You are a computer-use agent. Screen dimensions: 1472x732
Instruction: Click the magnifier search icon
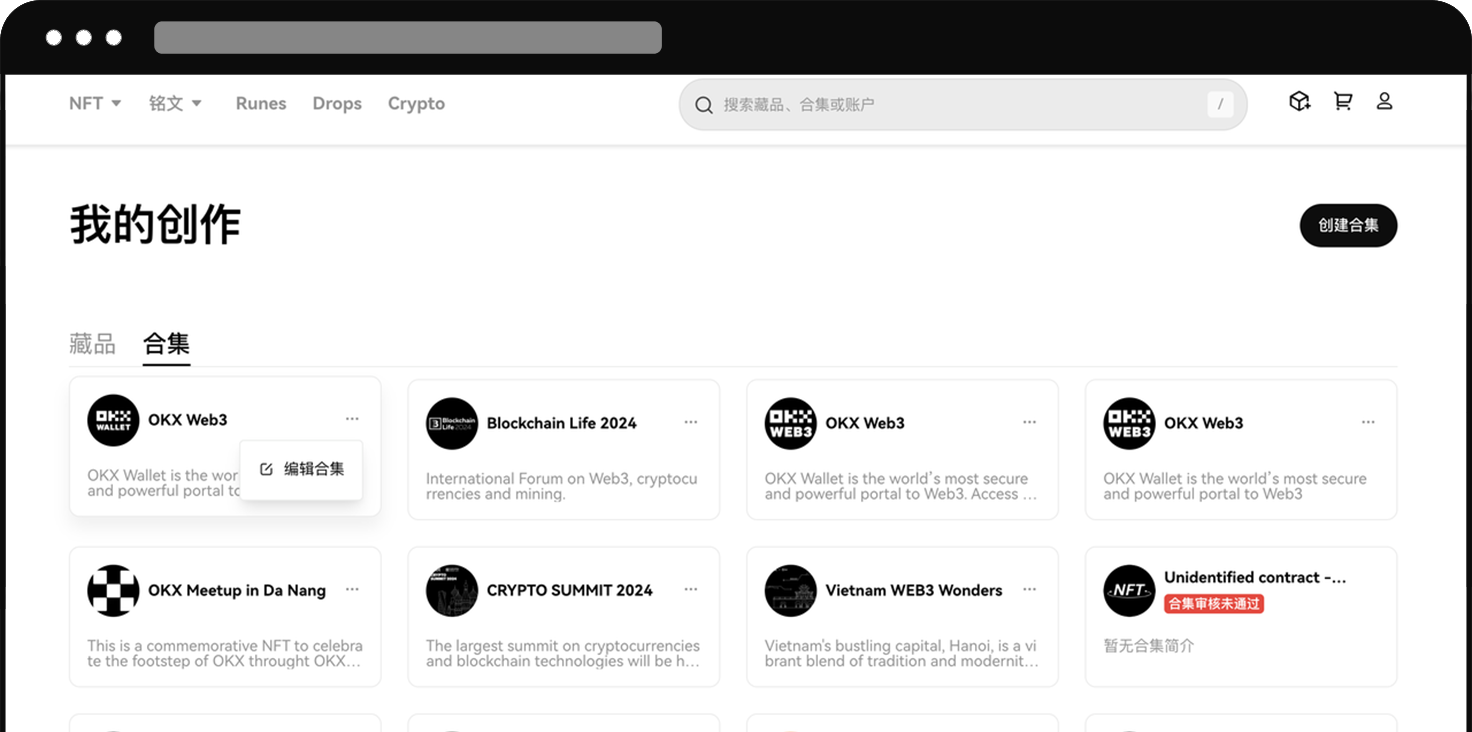point(704,105)
